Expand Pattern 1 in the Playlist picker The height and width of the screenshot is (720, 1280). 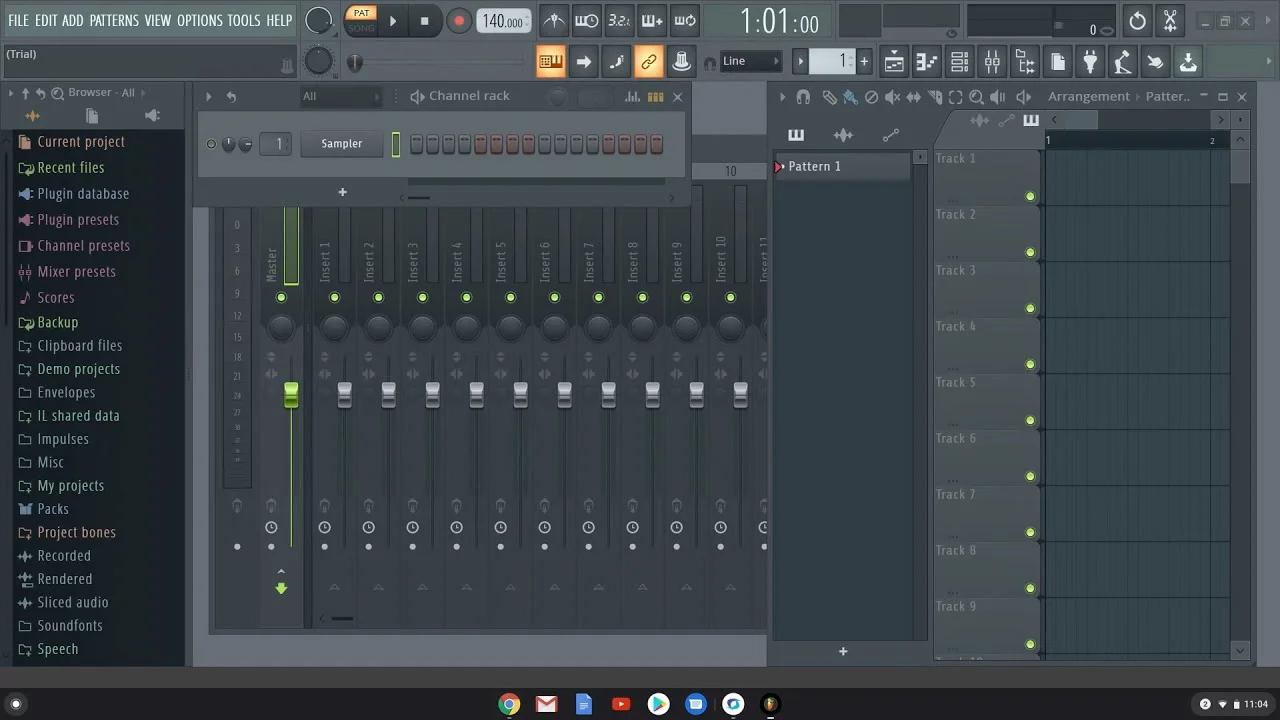tap(781, 166)
